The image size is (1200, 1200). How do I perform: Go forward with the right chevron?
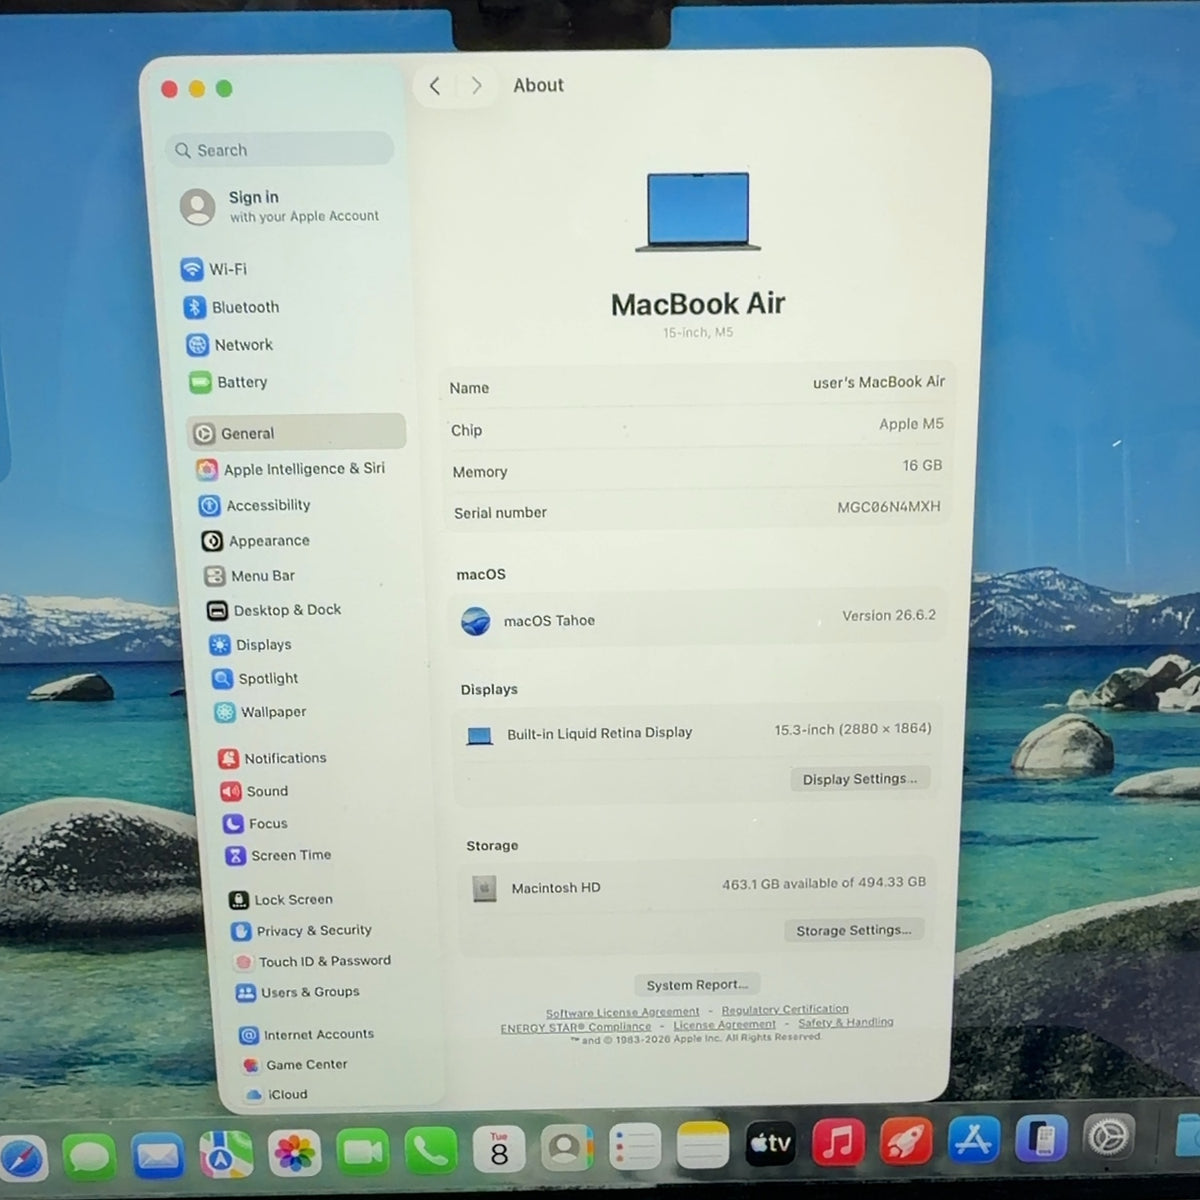tap(476, 86)
